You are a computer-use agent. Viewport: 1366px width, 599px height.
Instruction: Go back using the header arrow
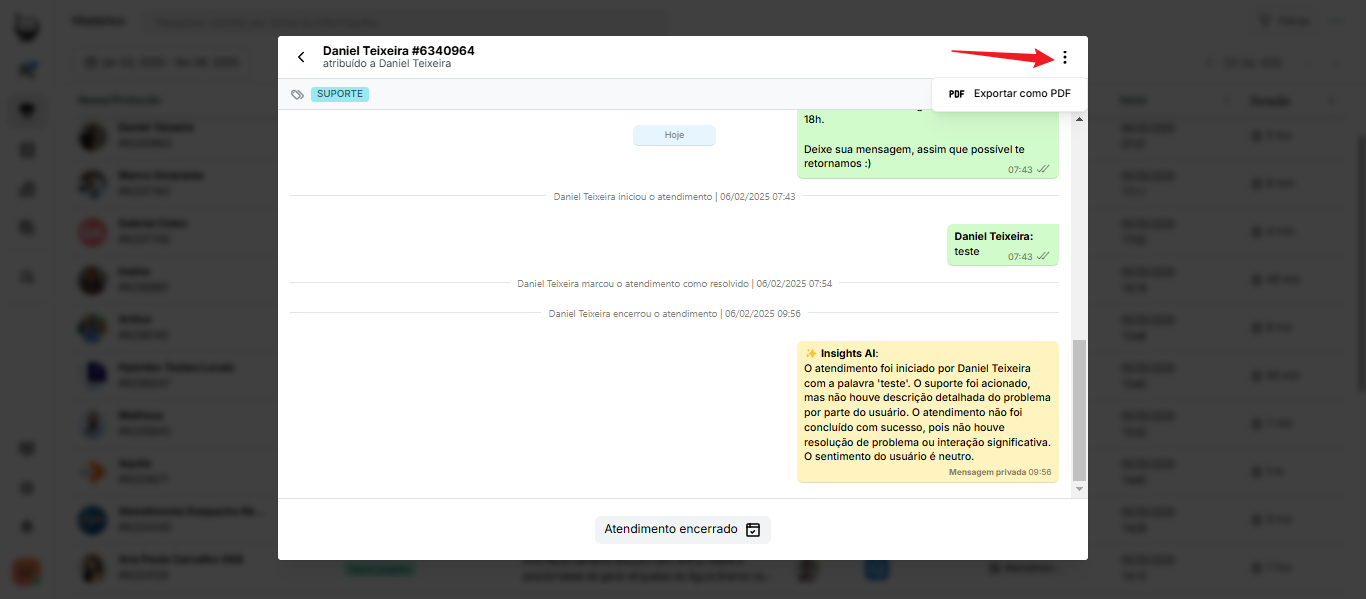(301, 57)
